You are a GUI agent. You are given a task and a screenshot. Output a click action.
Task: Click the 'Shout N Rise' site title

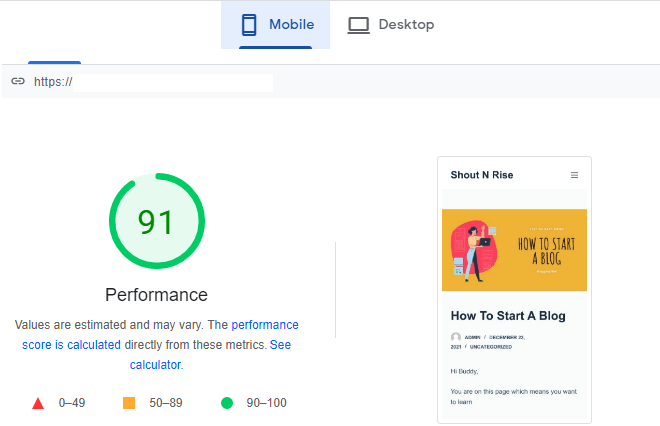(x=482, y=175)
